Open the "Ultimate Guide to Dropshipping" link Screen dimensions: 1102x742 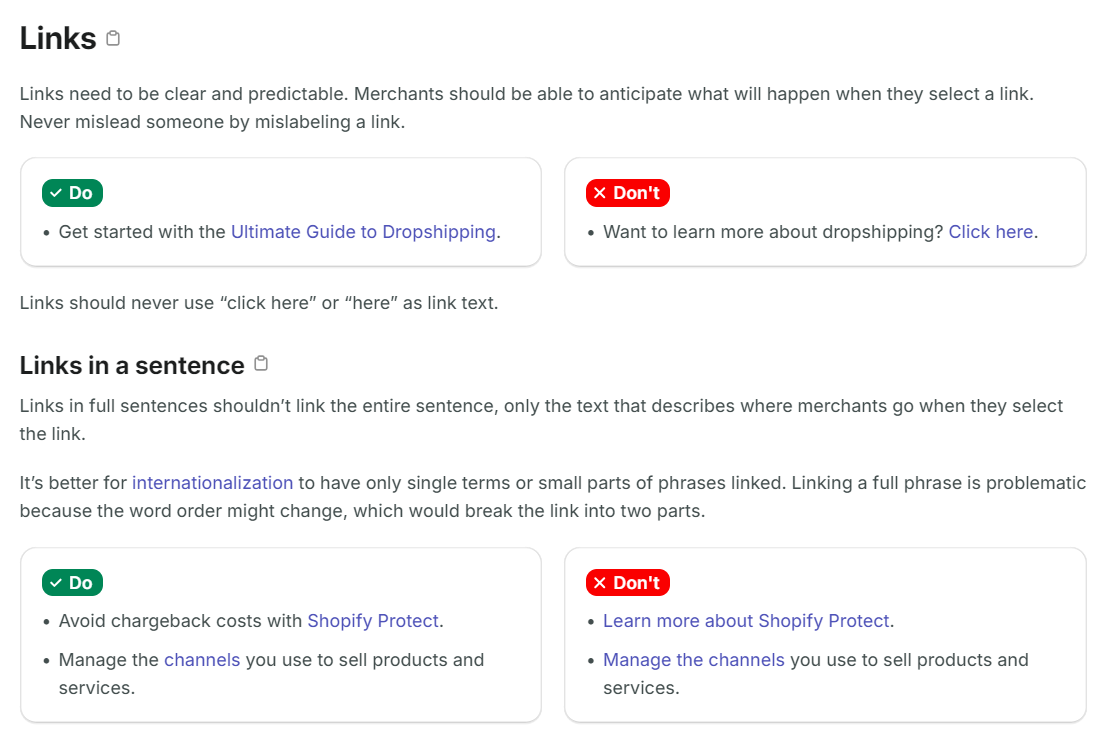coord(363,231)
